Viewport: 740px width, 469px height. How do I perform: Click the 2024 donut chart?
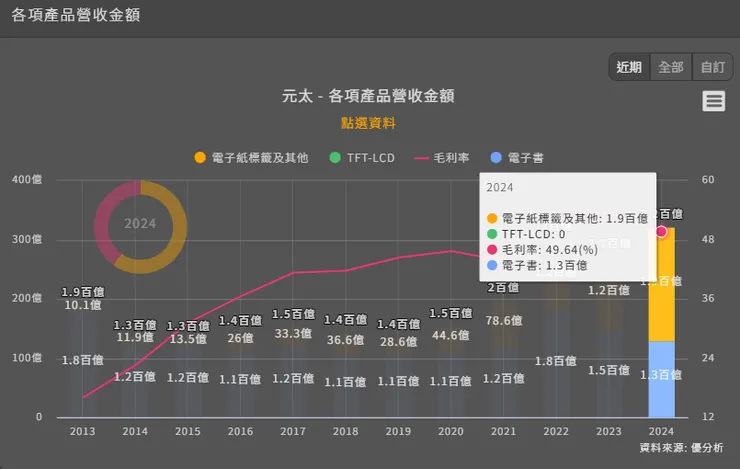click(140, 227)
